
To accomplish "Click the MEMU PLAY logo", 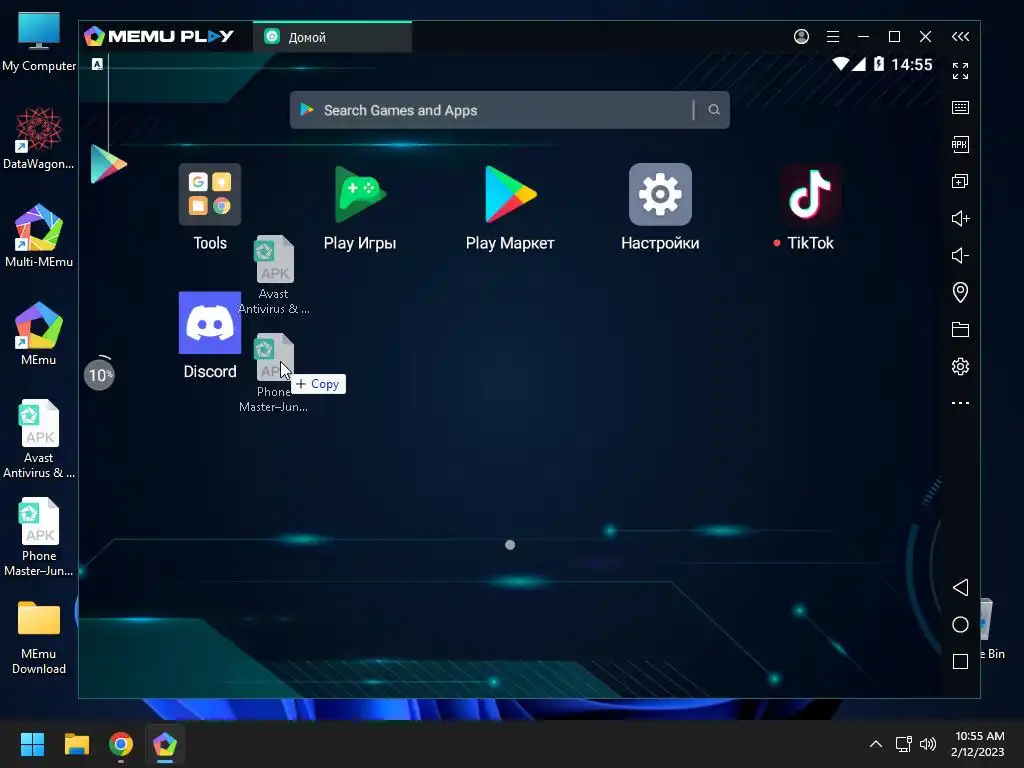I will click(x=159, y=37).
